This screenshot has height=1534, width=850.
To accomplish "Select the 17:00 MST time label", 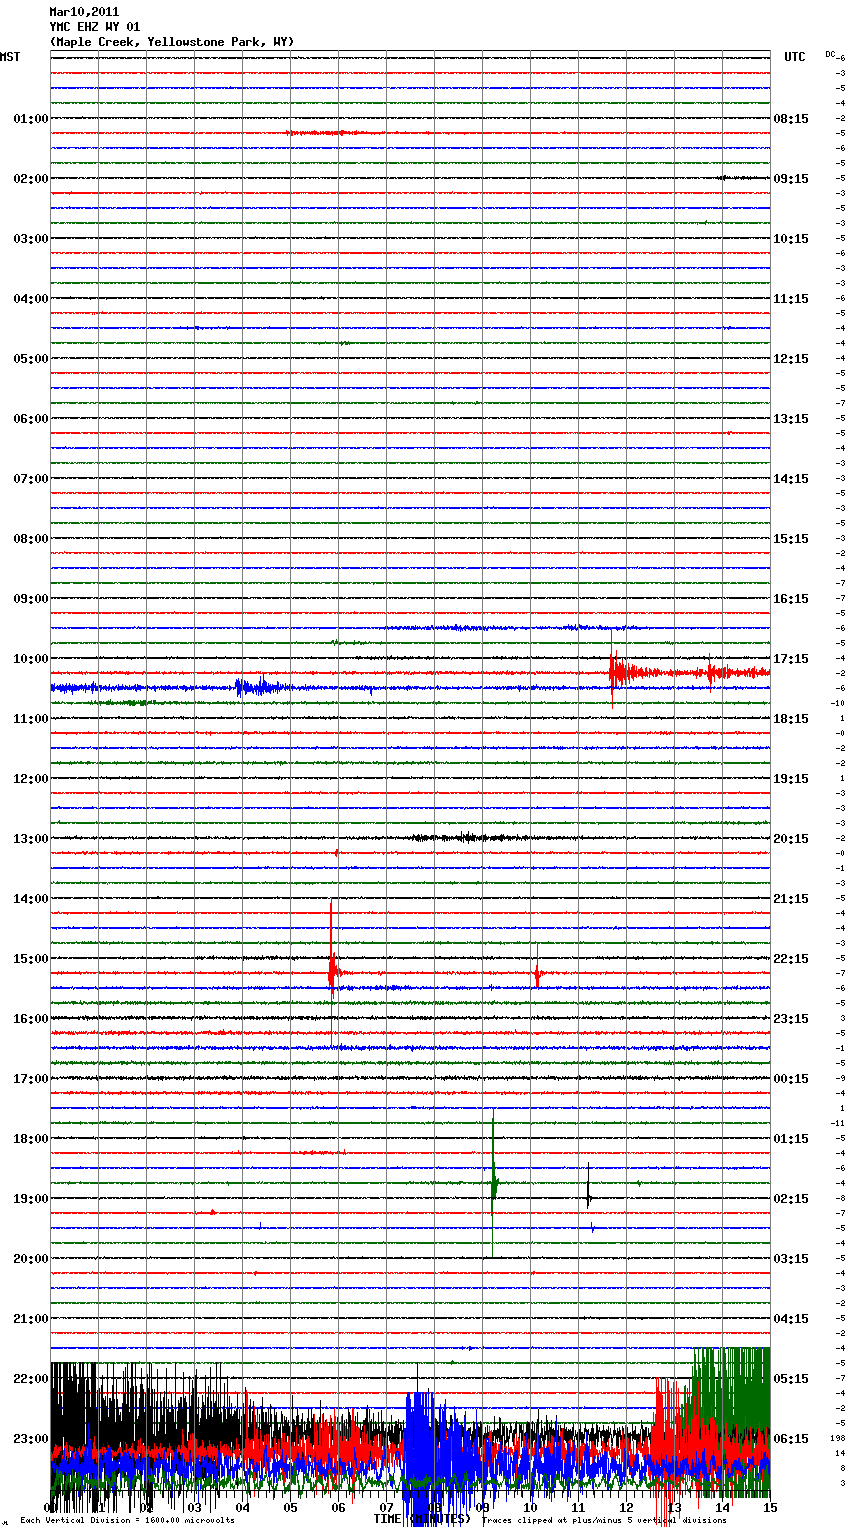I will pos(31,1079).
